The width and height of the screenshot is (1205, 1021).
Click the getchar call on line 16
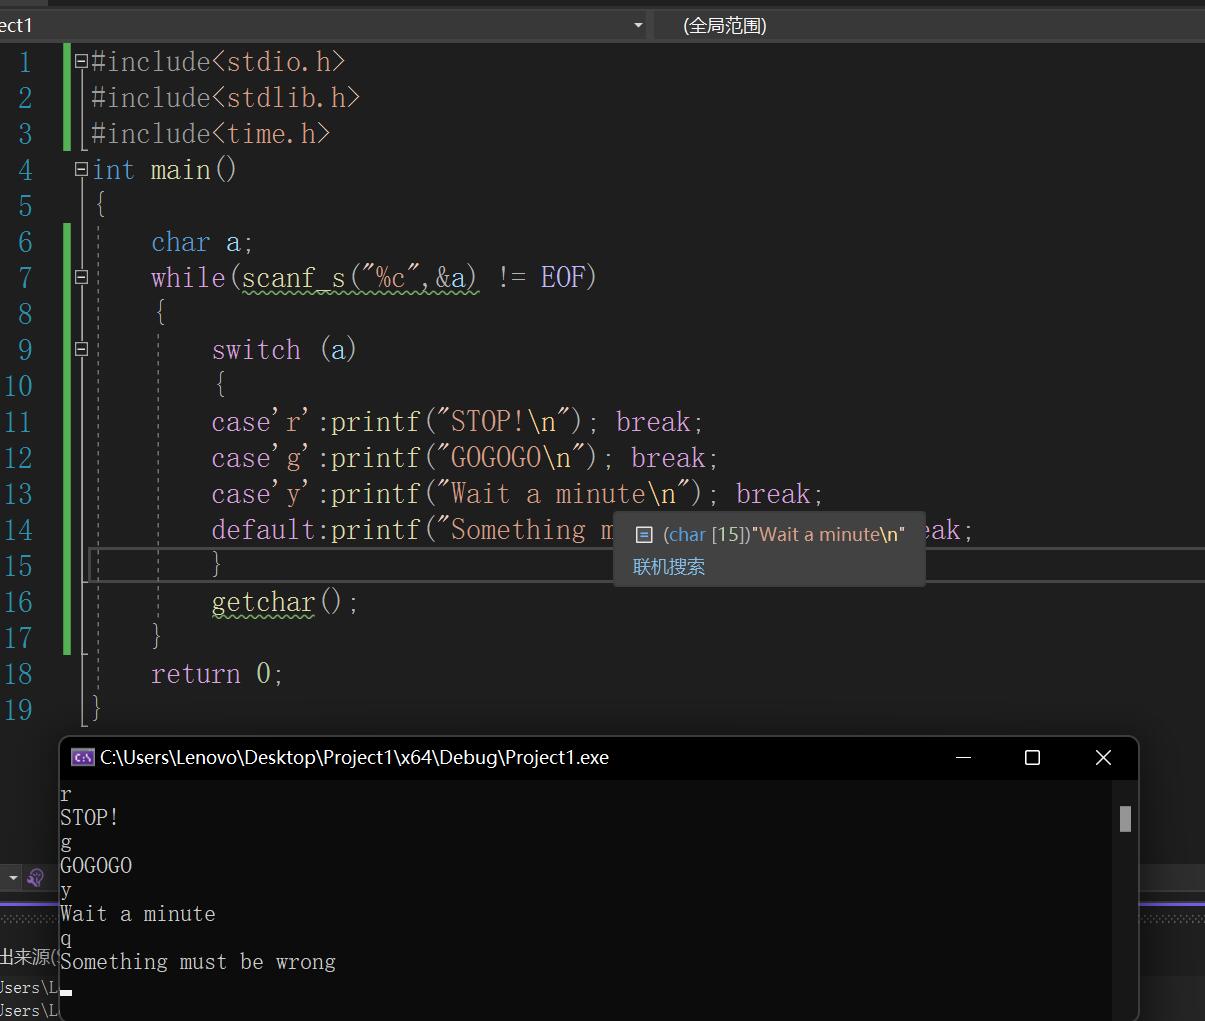point(263,602)
